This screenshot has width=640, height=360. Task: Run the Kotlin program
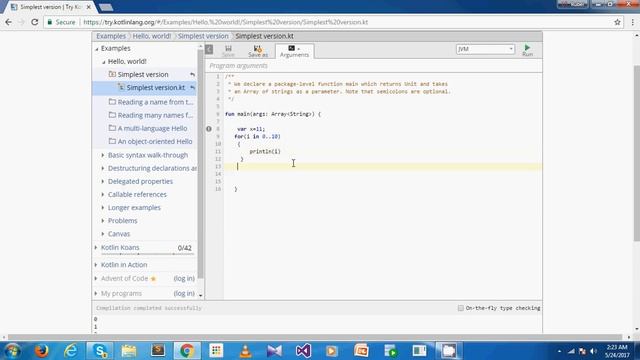(527, 51)
